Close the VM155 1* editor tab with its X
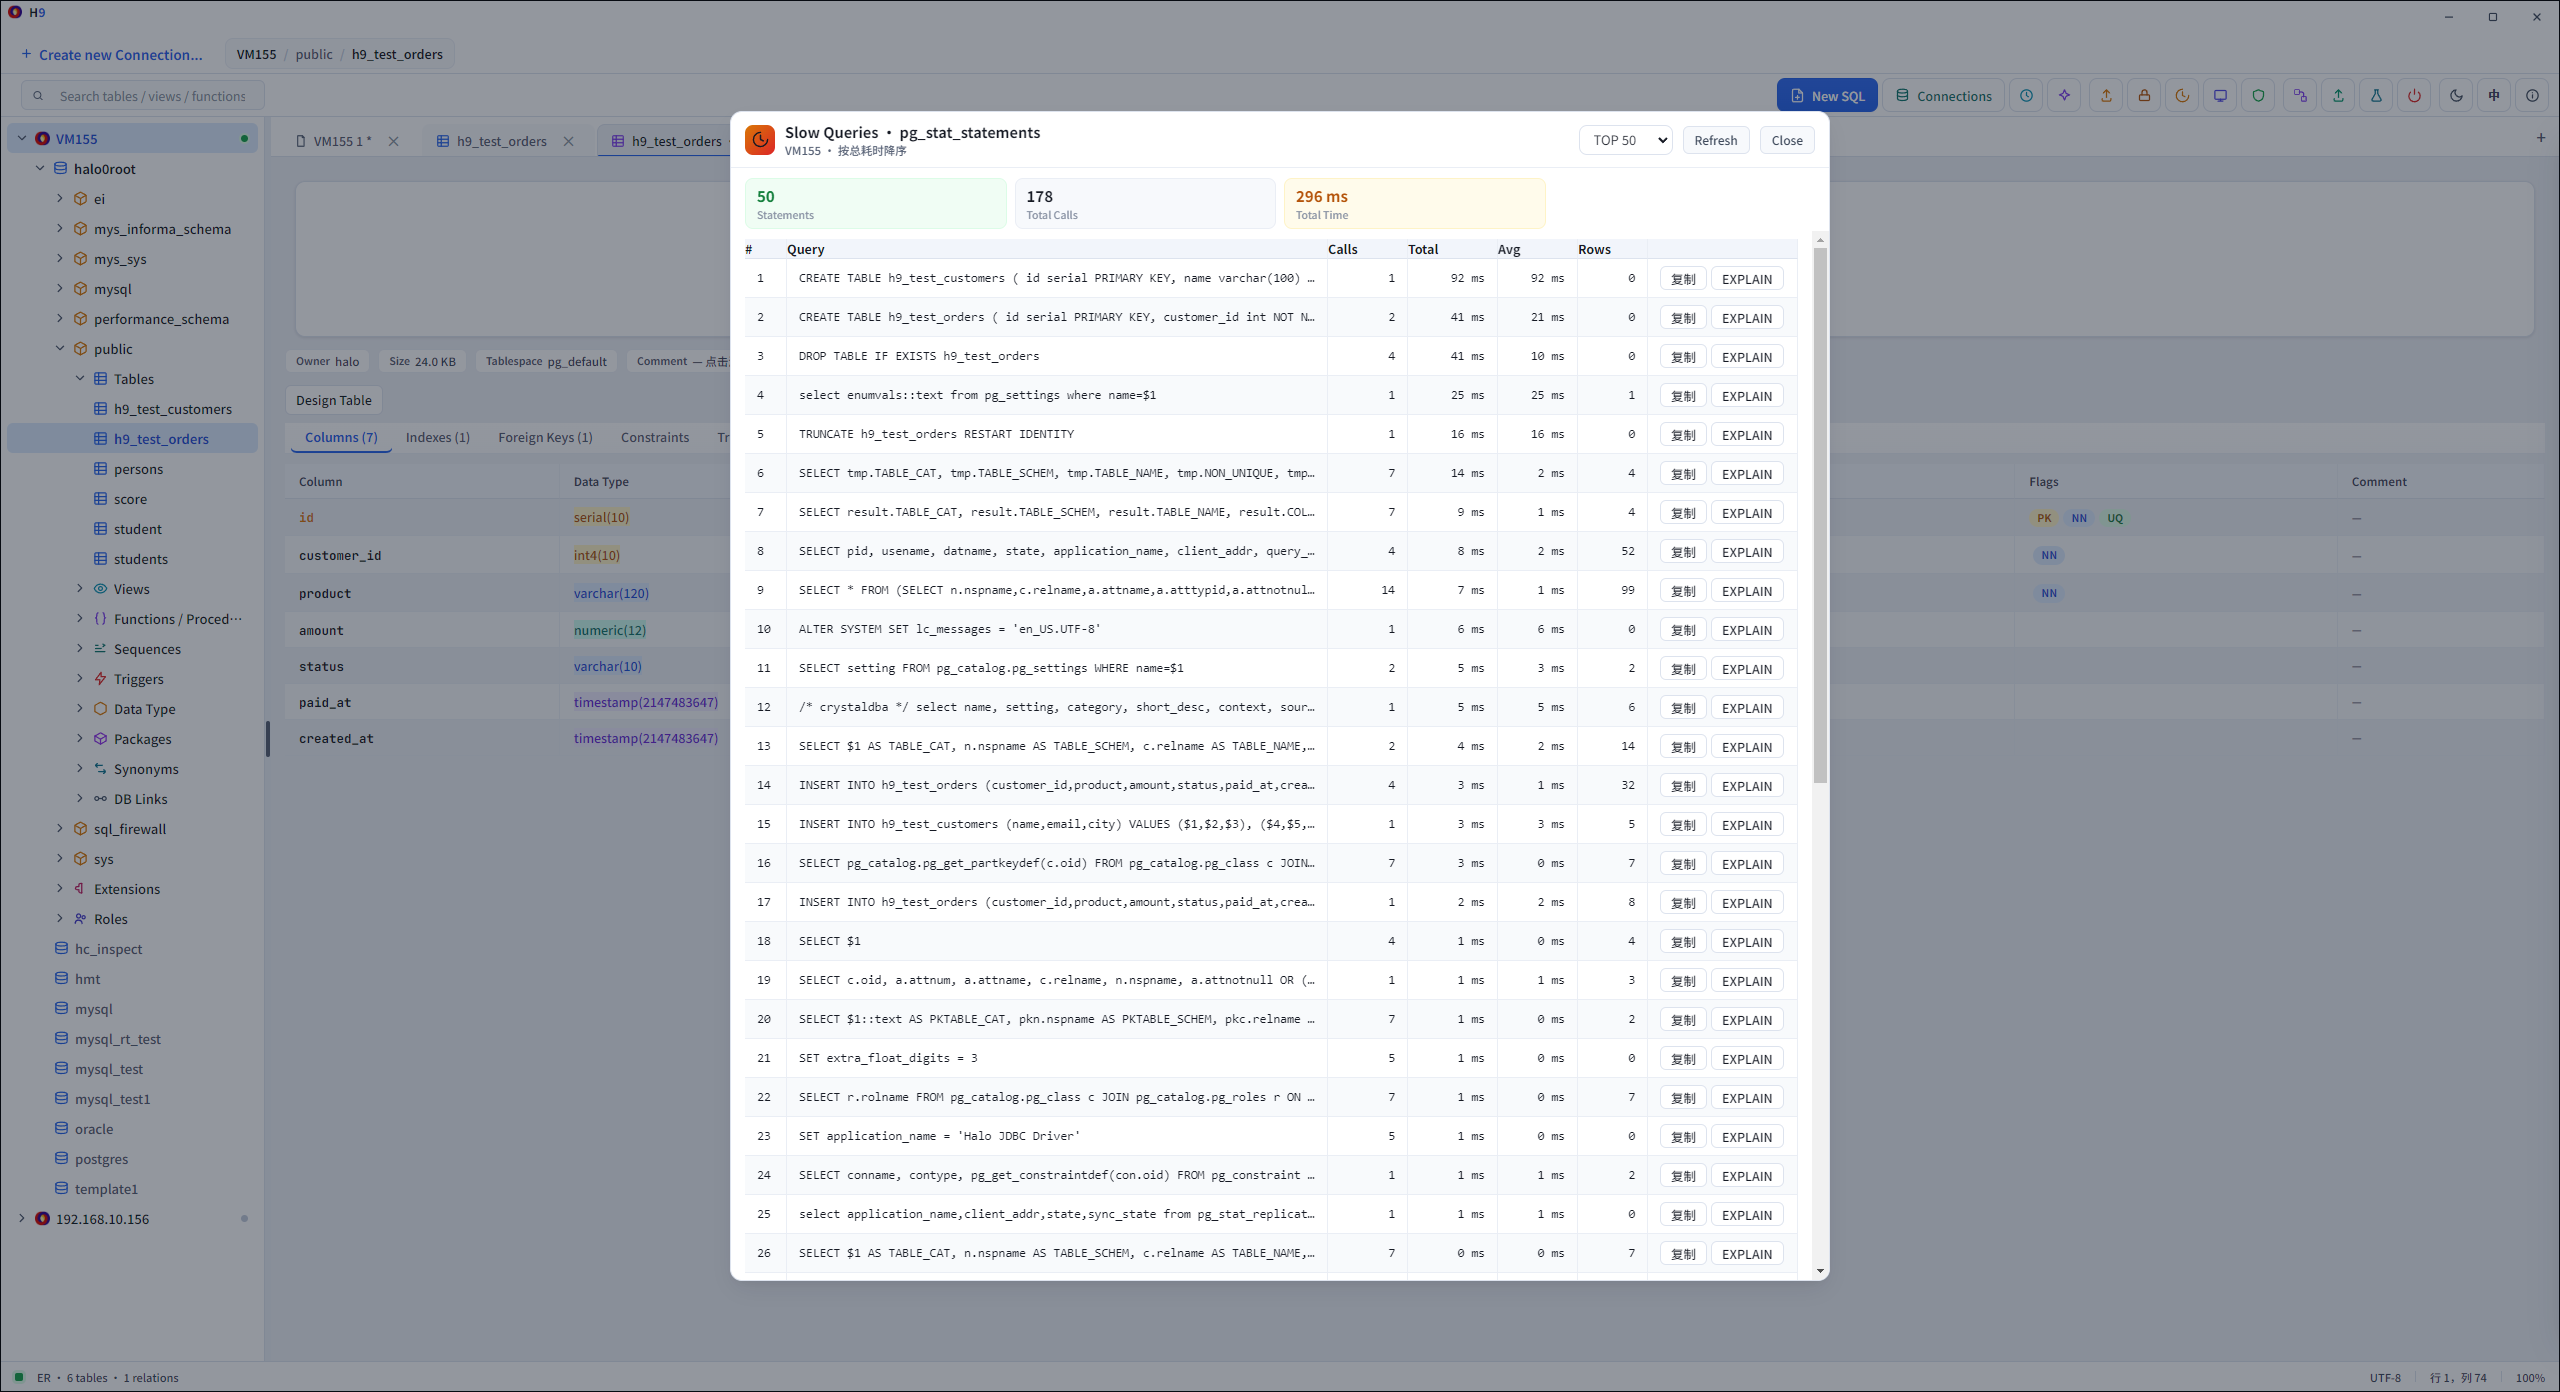Screen dimensions: 2560x1392 tap(394, 141)
